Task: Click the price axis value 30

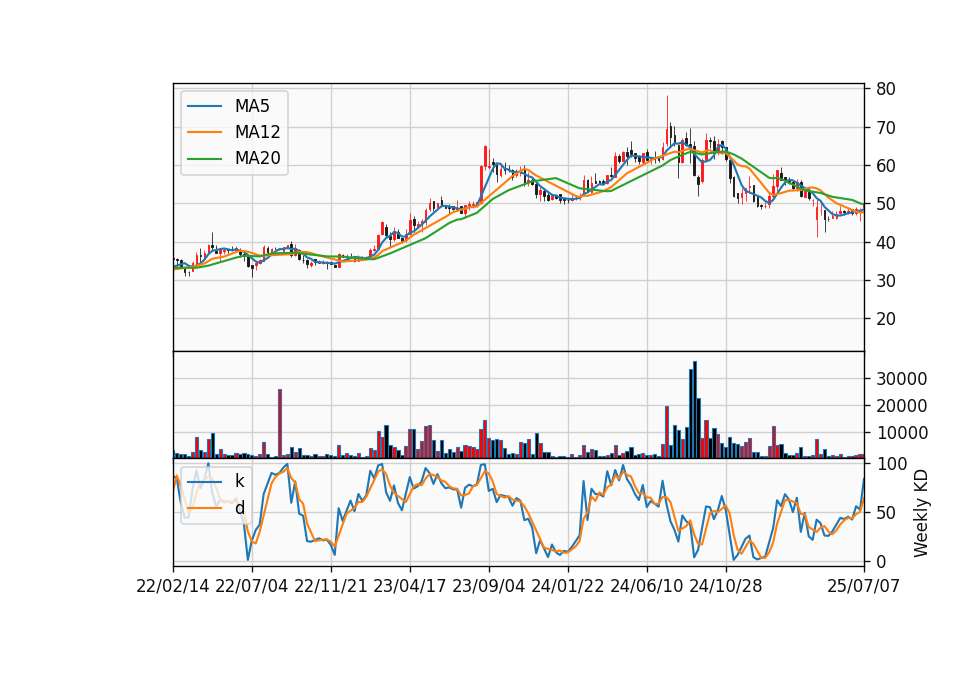Action: click(x=886, y=280)
